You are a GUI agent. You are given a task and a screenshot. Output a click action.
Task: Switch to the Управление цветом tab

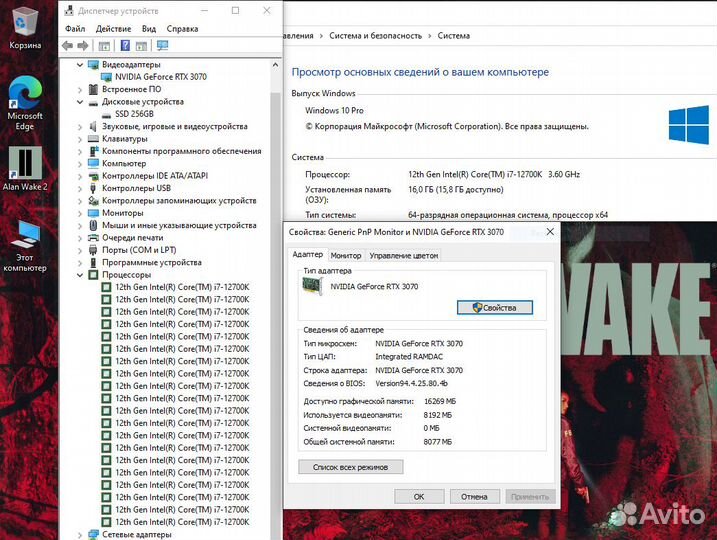[403, 256]
